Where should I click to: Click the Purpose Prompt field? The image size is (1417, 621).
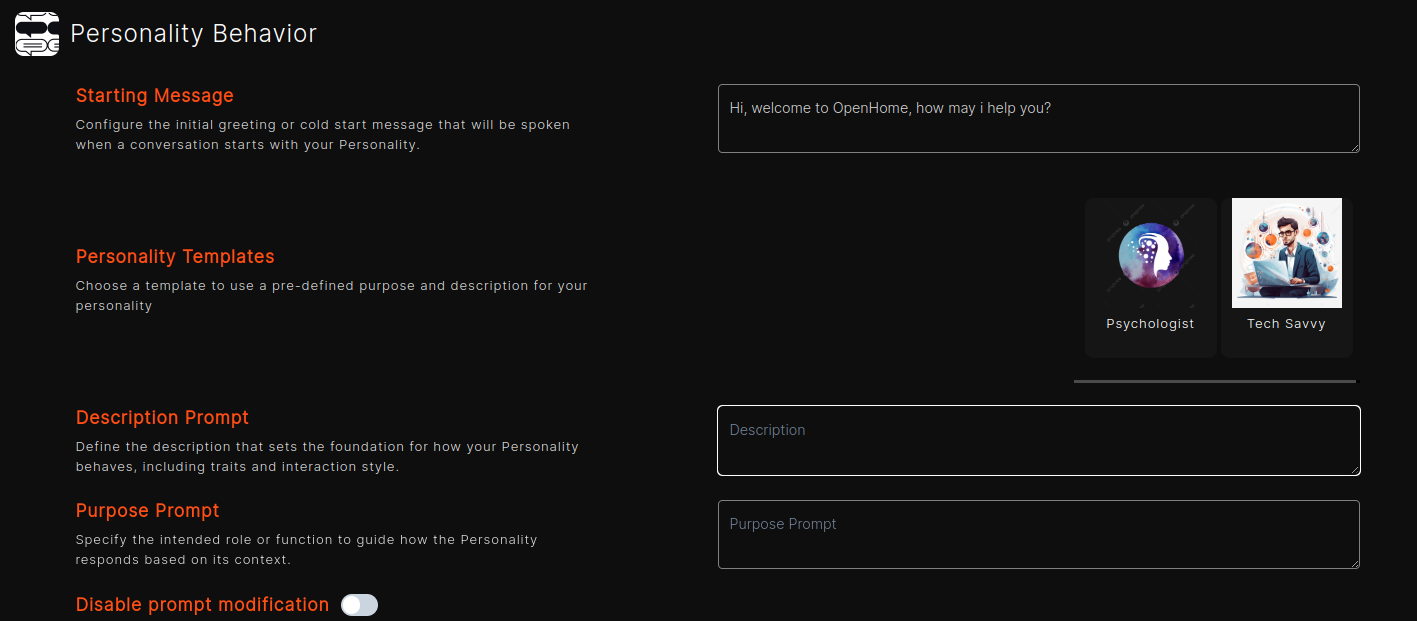click(1038, 534)
